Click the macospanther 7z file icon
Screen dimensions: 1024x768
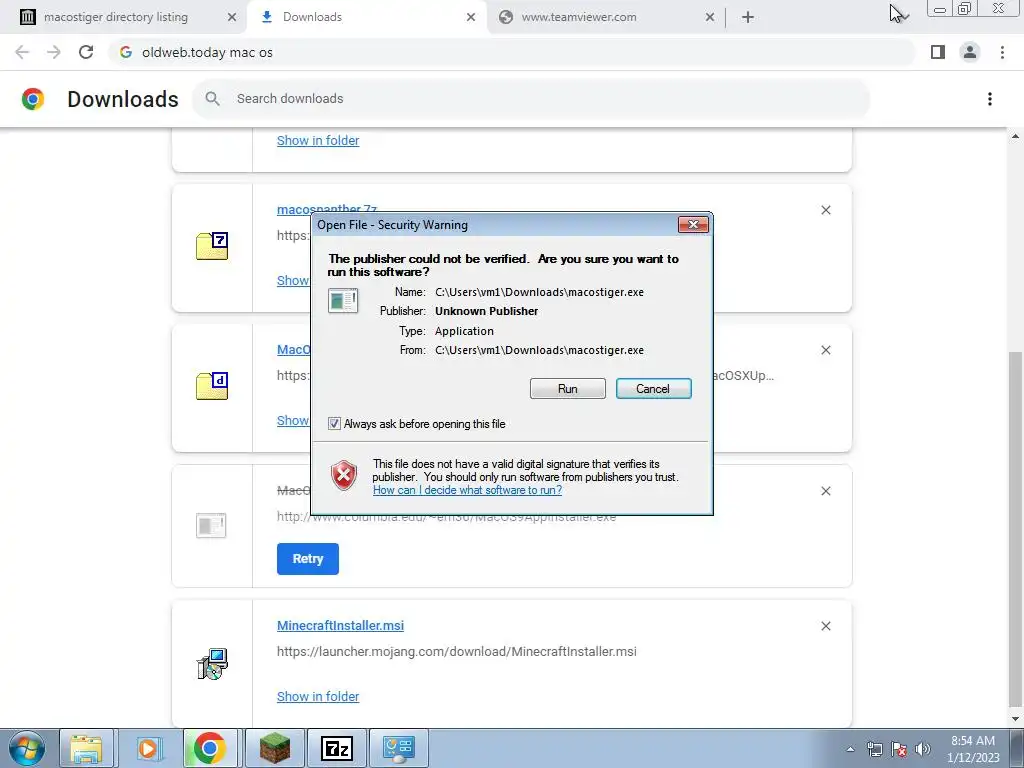coord(212,246)
